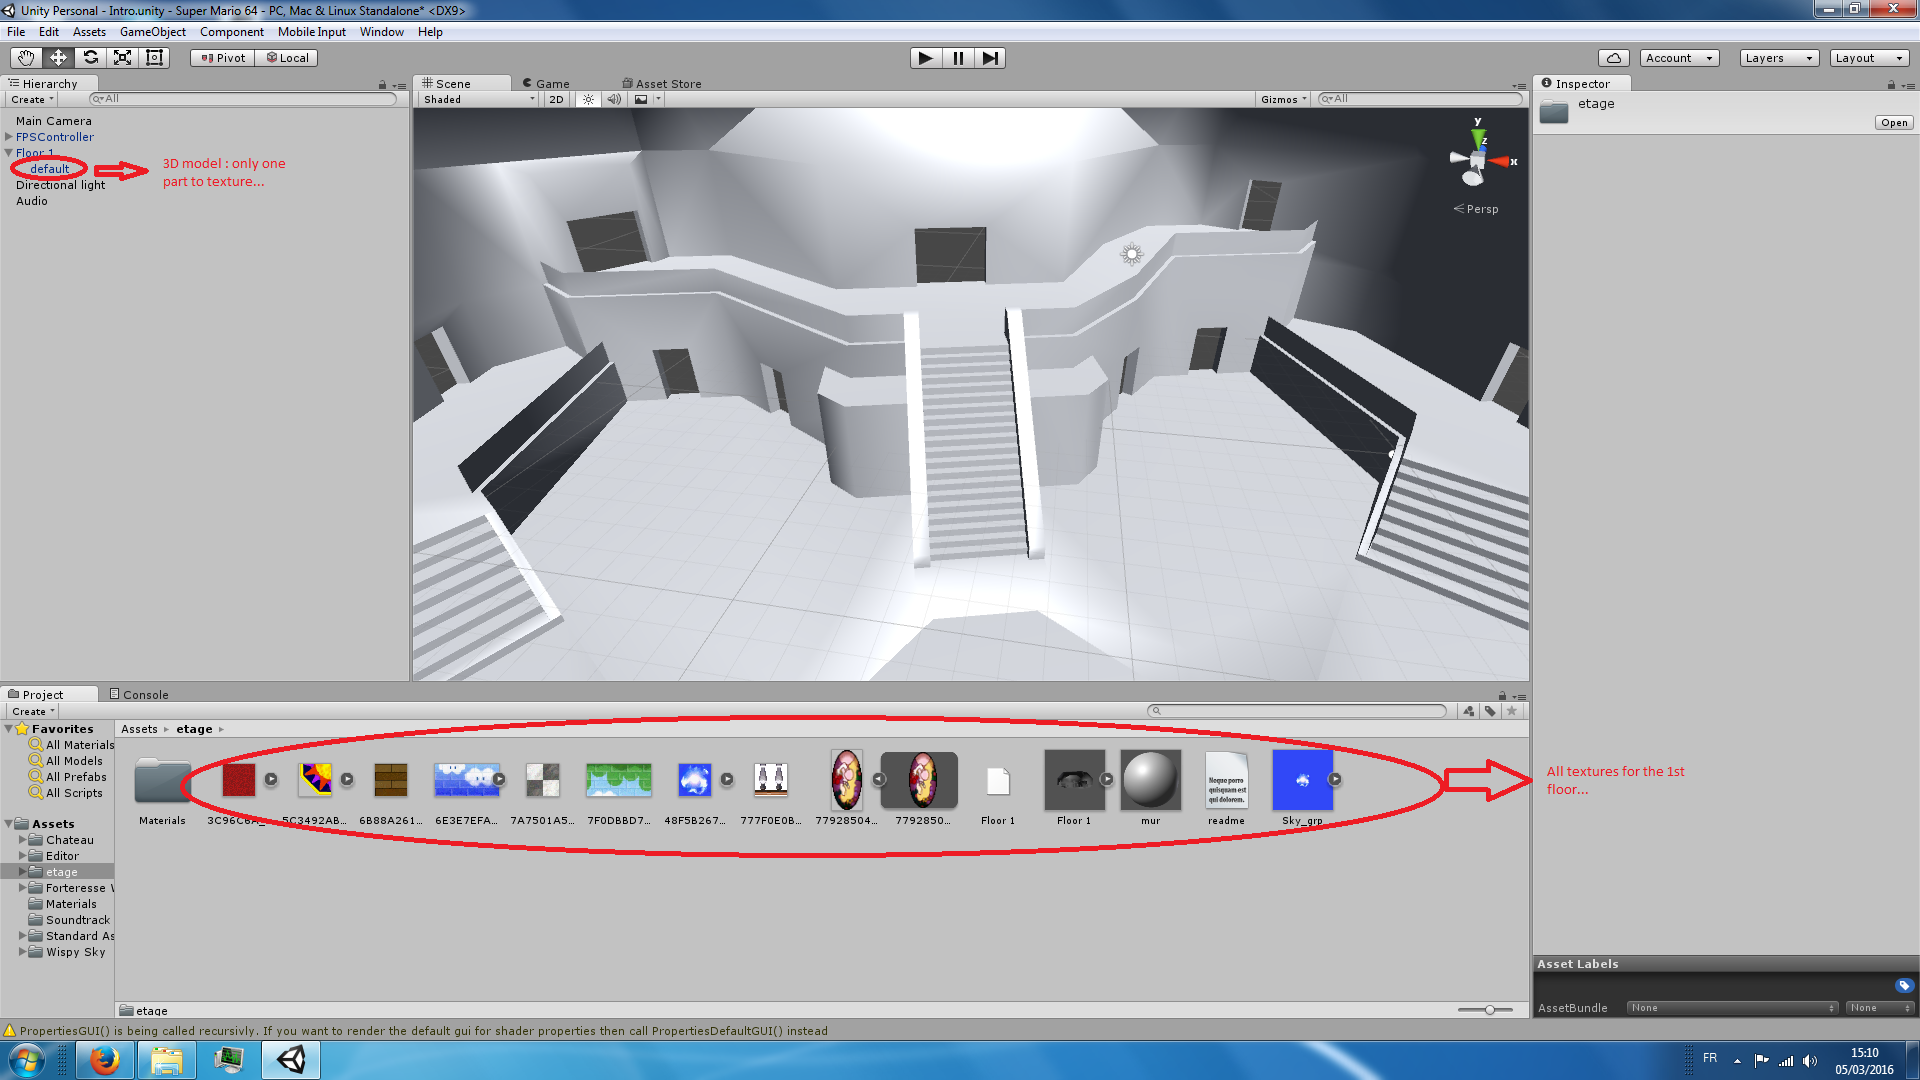This screenshot has width=1920, height=1080.
Task: Toggle Pivot/Center handle position
Action: point(223,58)
